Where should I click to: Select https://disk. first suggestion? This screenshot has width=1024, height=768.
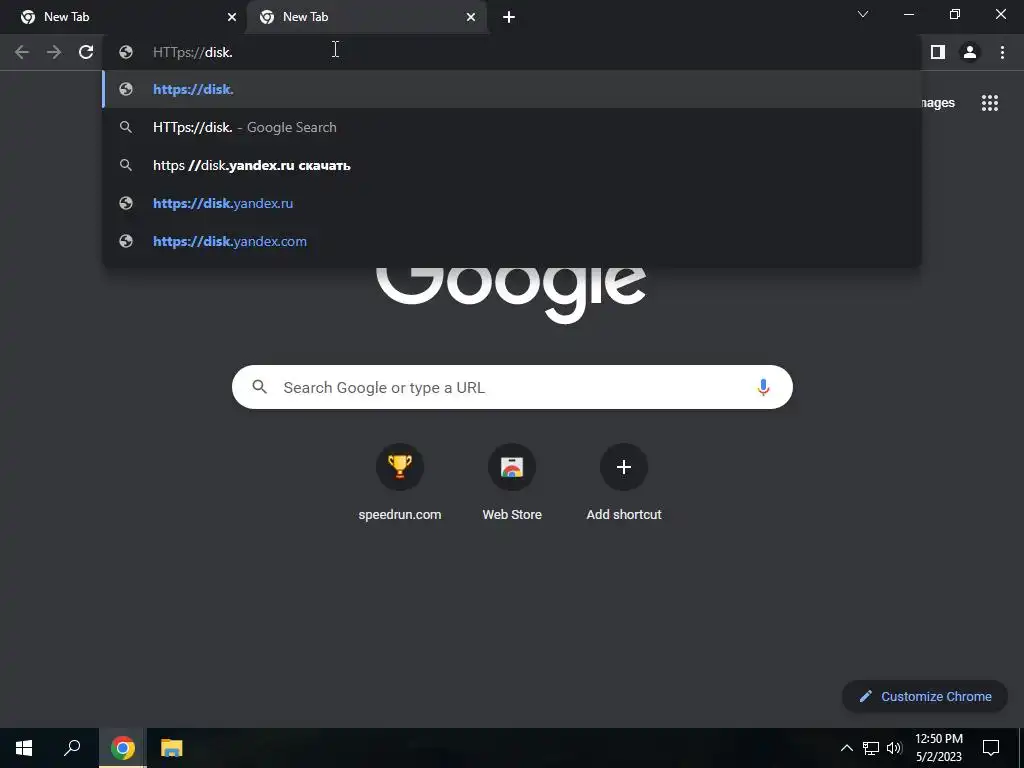tap(511, 89)
